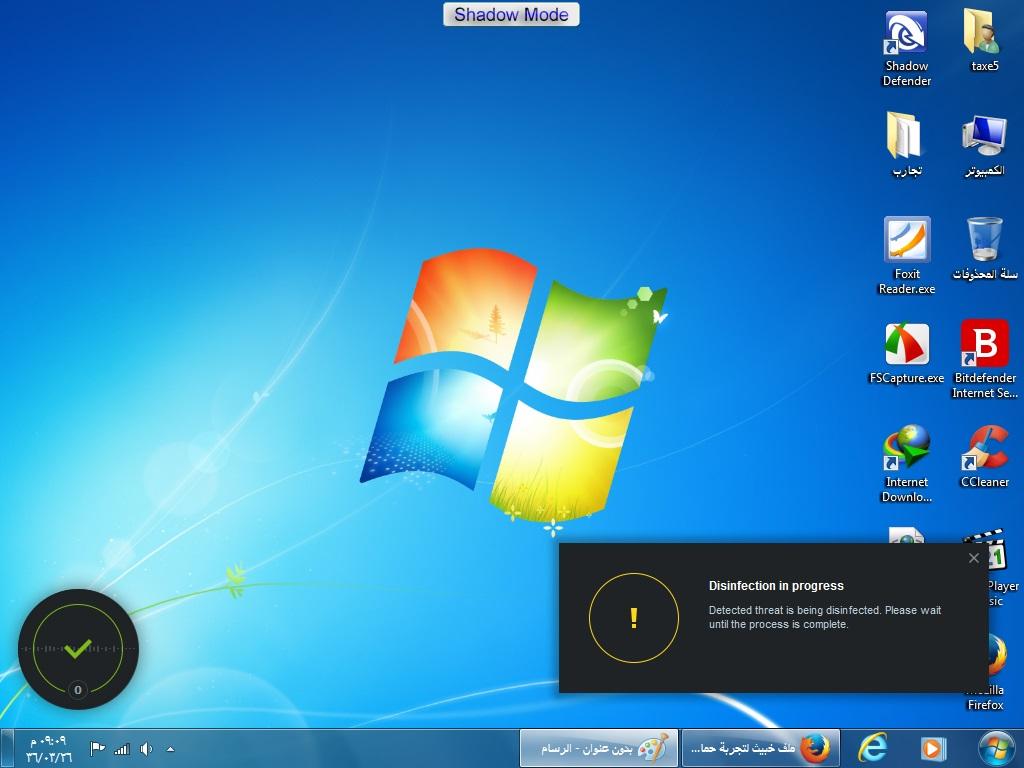Click the Show desktop strip on taskbar
1024x768 pixels.
[x=7, y=748]
